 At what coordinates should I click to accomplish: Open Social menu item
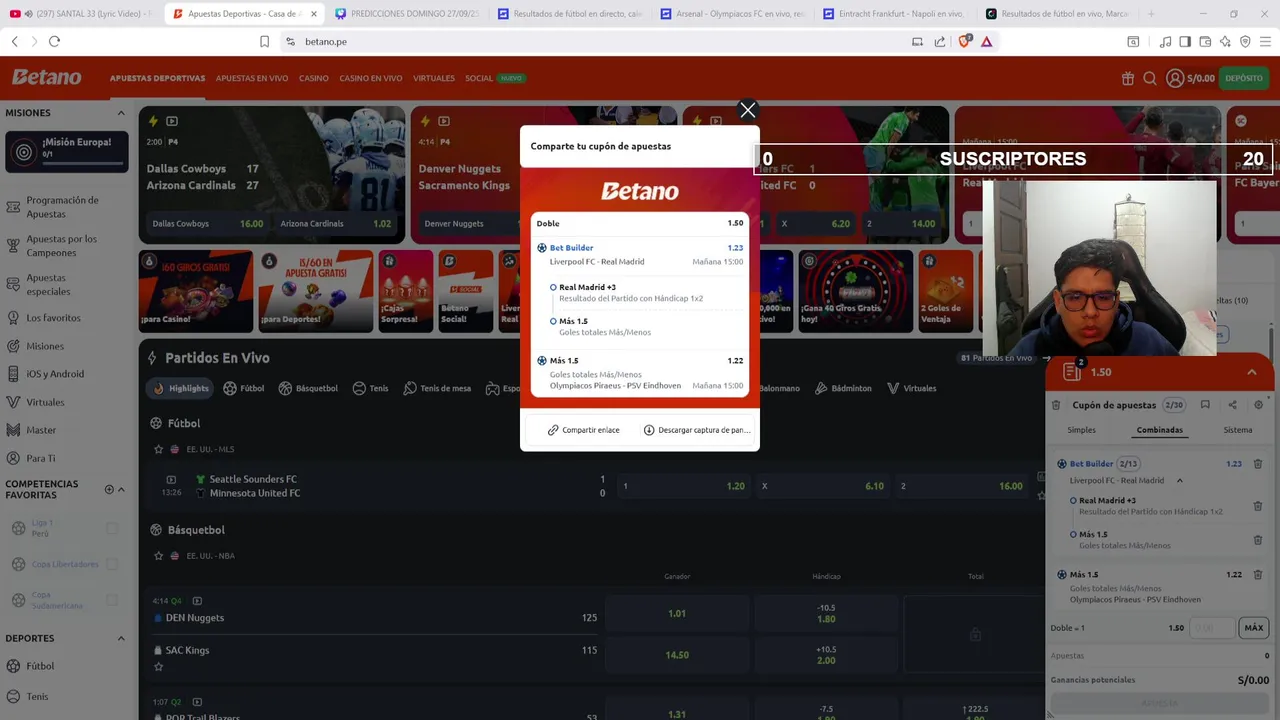479,78
